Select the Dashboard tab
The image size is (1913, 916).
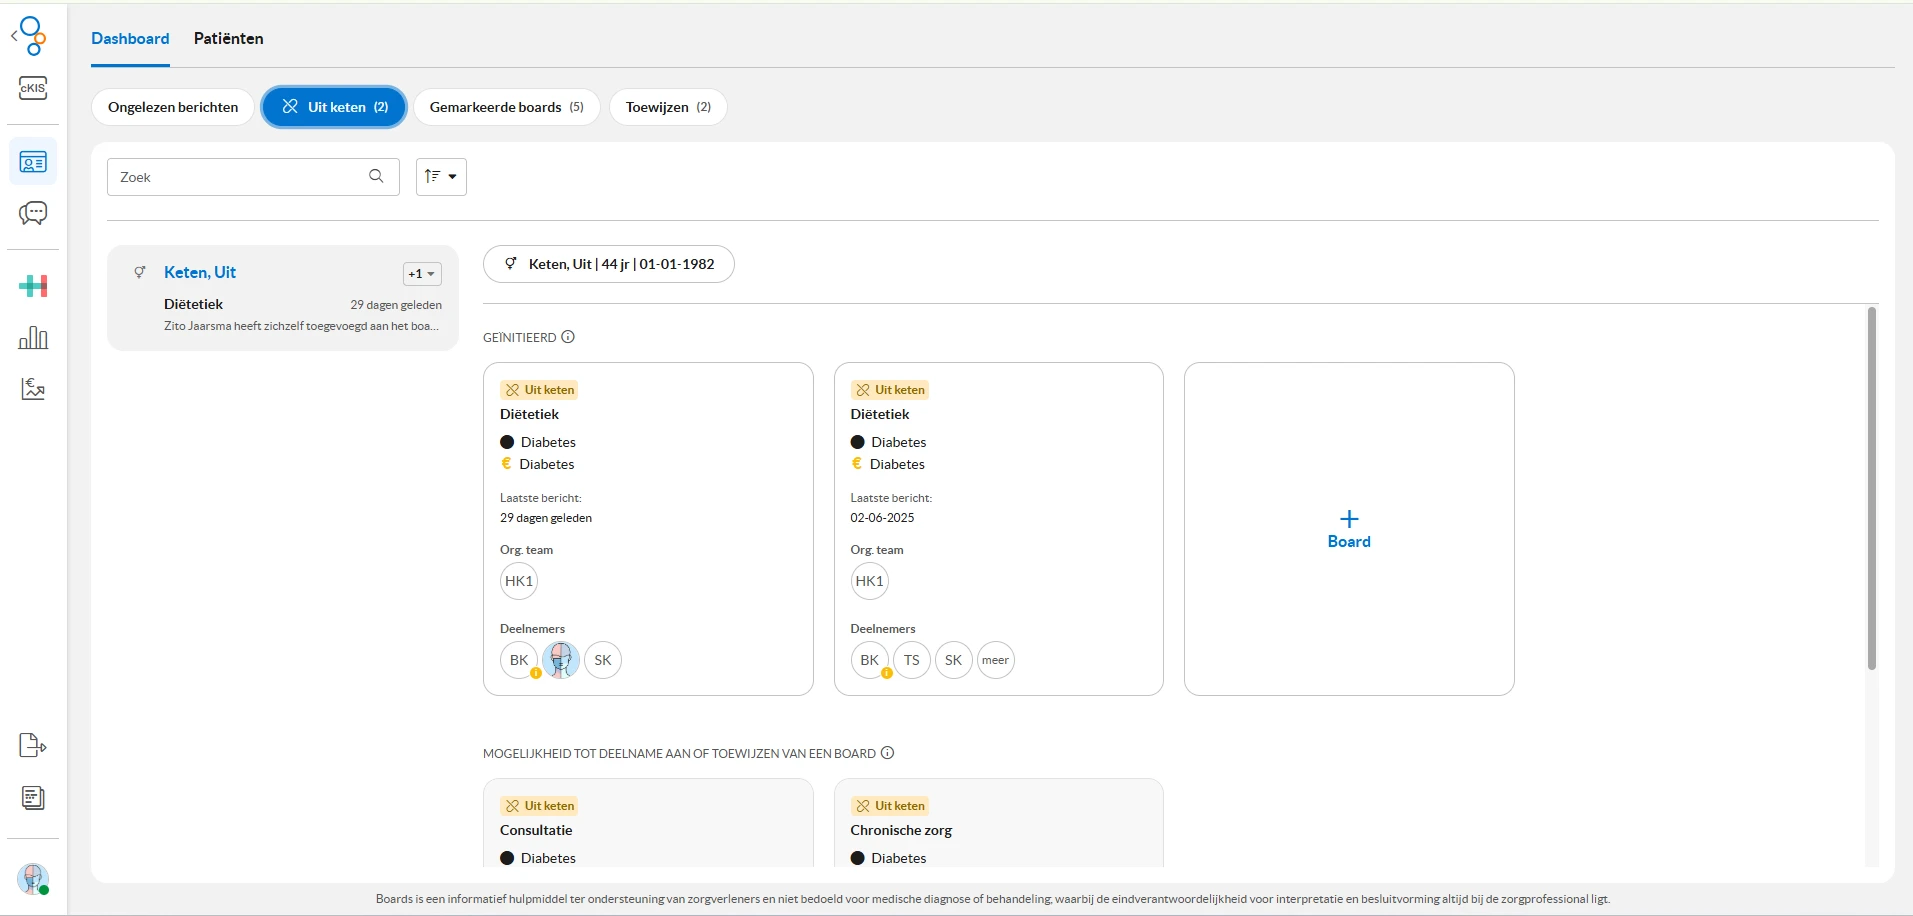point(130,38)
